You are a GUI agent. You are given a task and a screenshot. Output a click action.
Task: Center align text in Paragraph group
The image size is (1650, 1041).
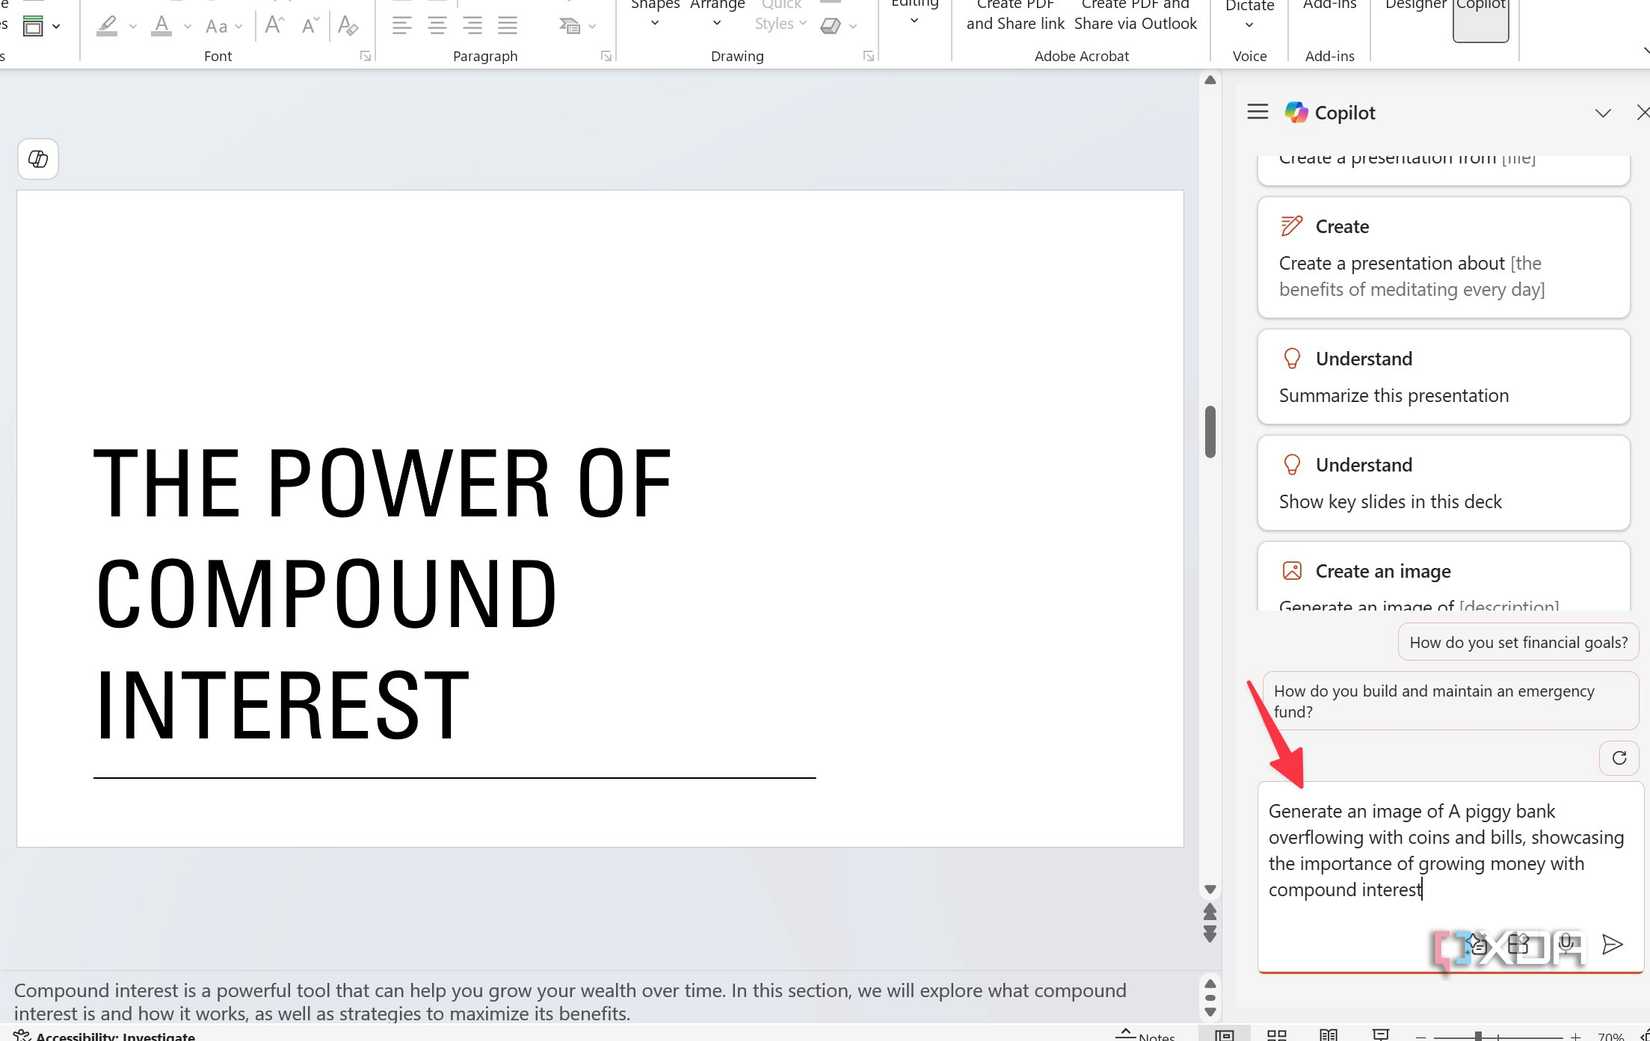coord(437,26)
